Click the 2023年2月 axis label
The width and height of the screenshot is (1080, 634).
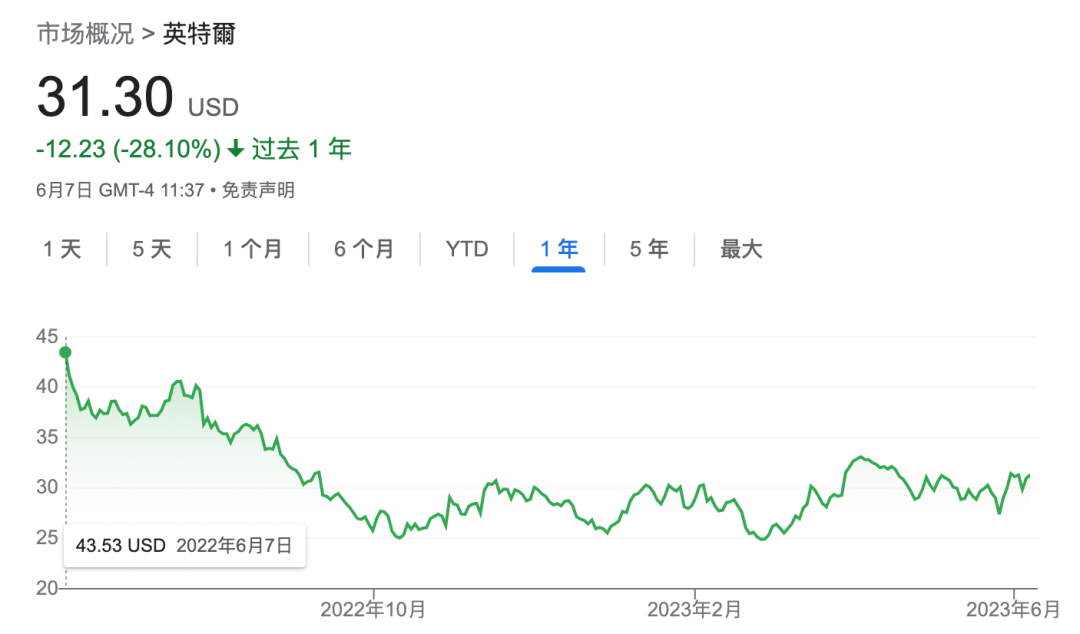(x=694, y=609)
